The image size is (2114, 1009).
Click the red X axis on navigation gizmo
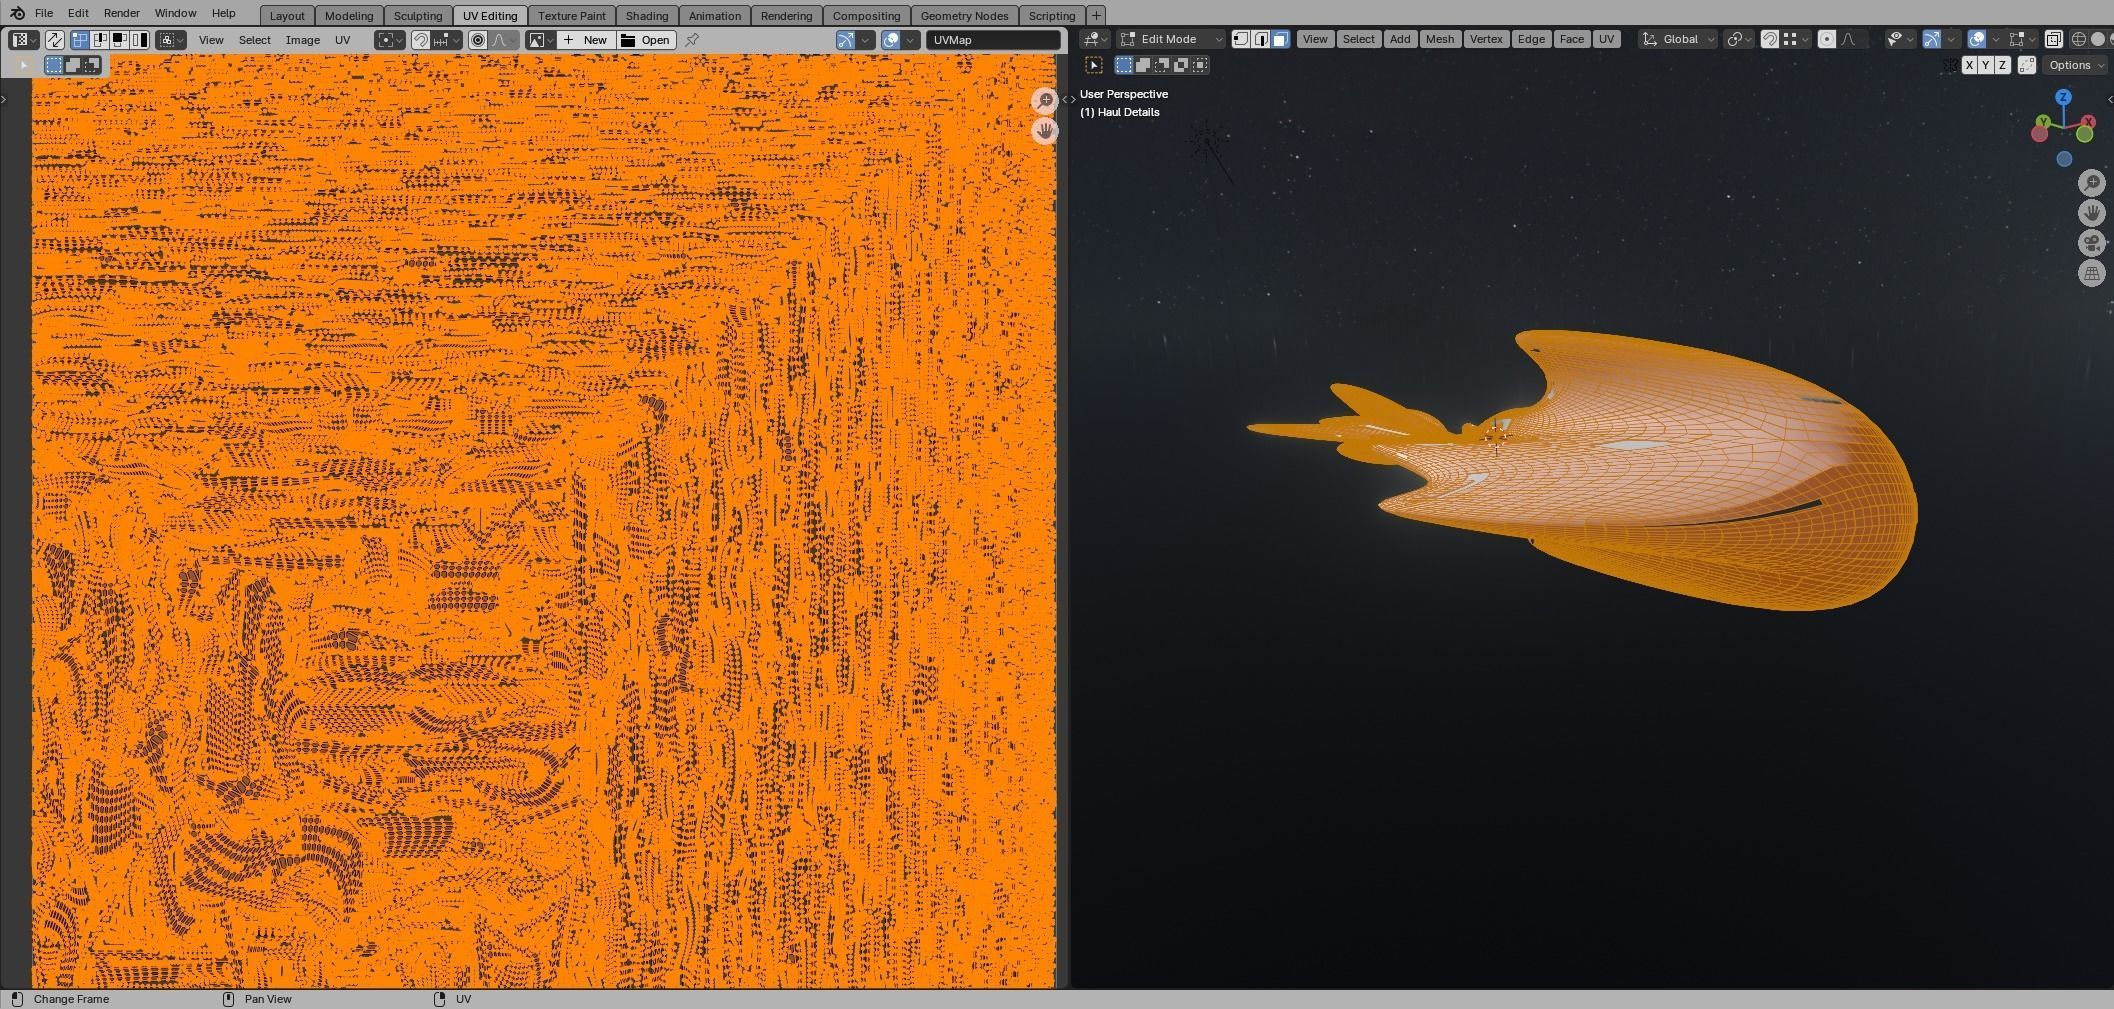pyautogui.click(x=2087, y=123)
